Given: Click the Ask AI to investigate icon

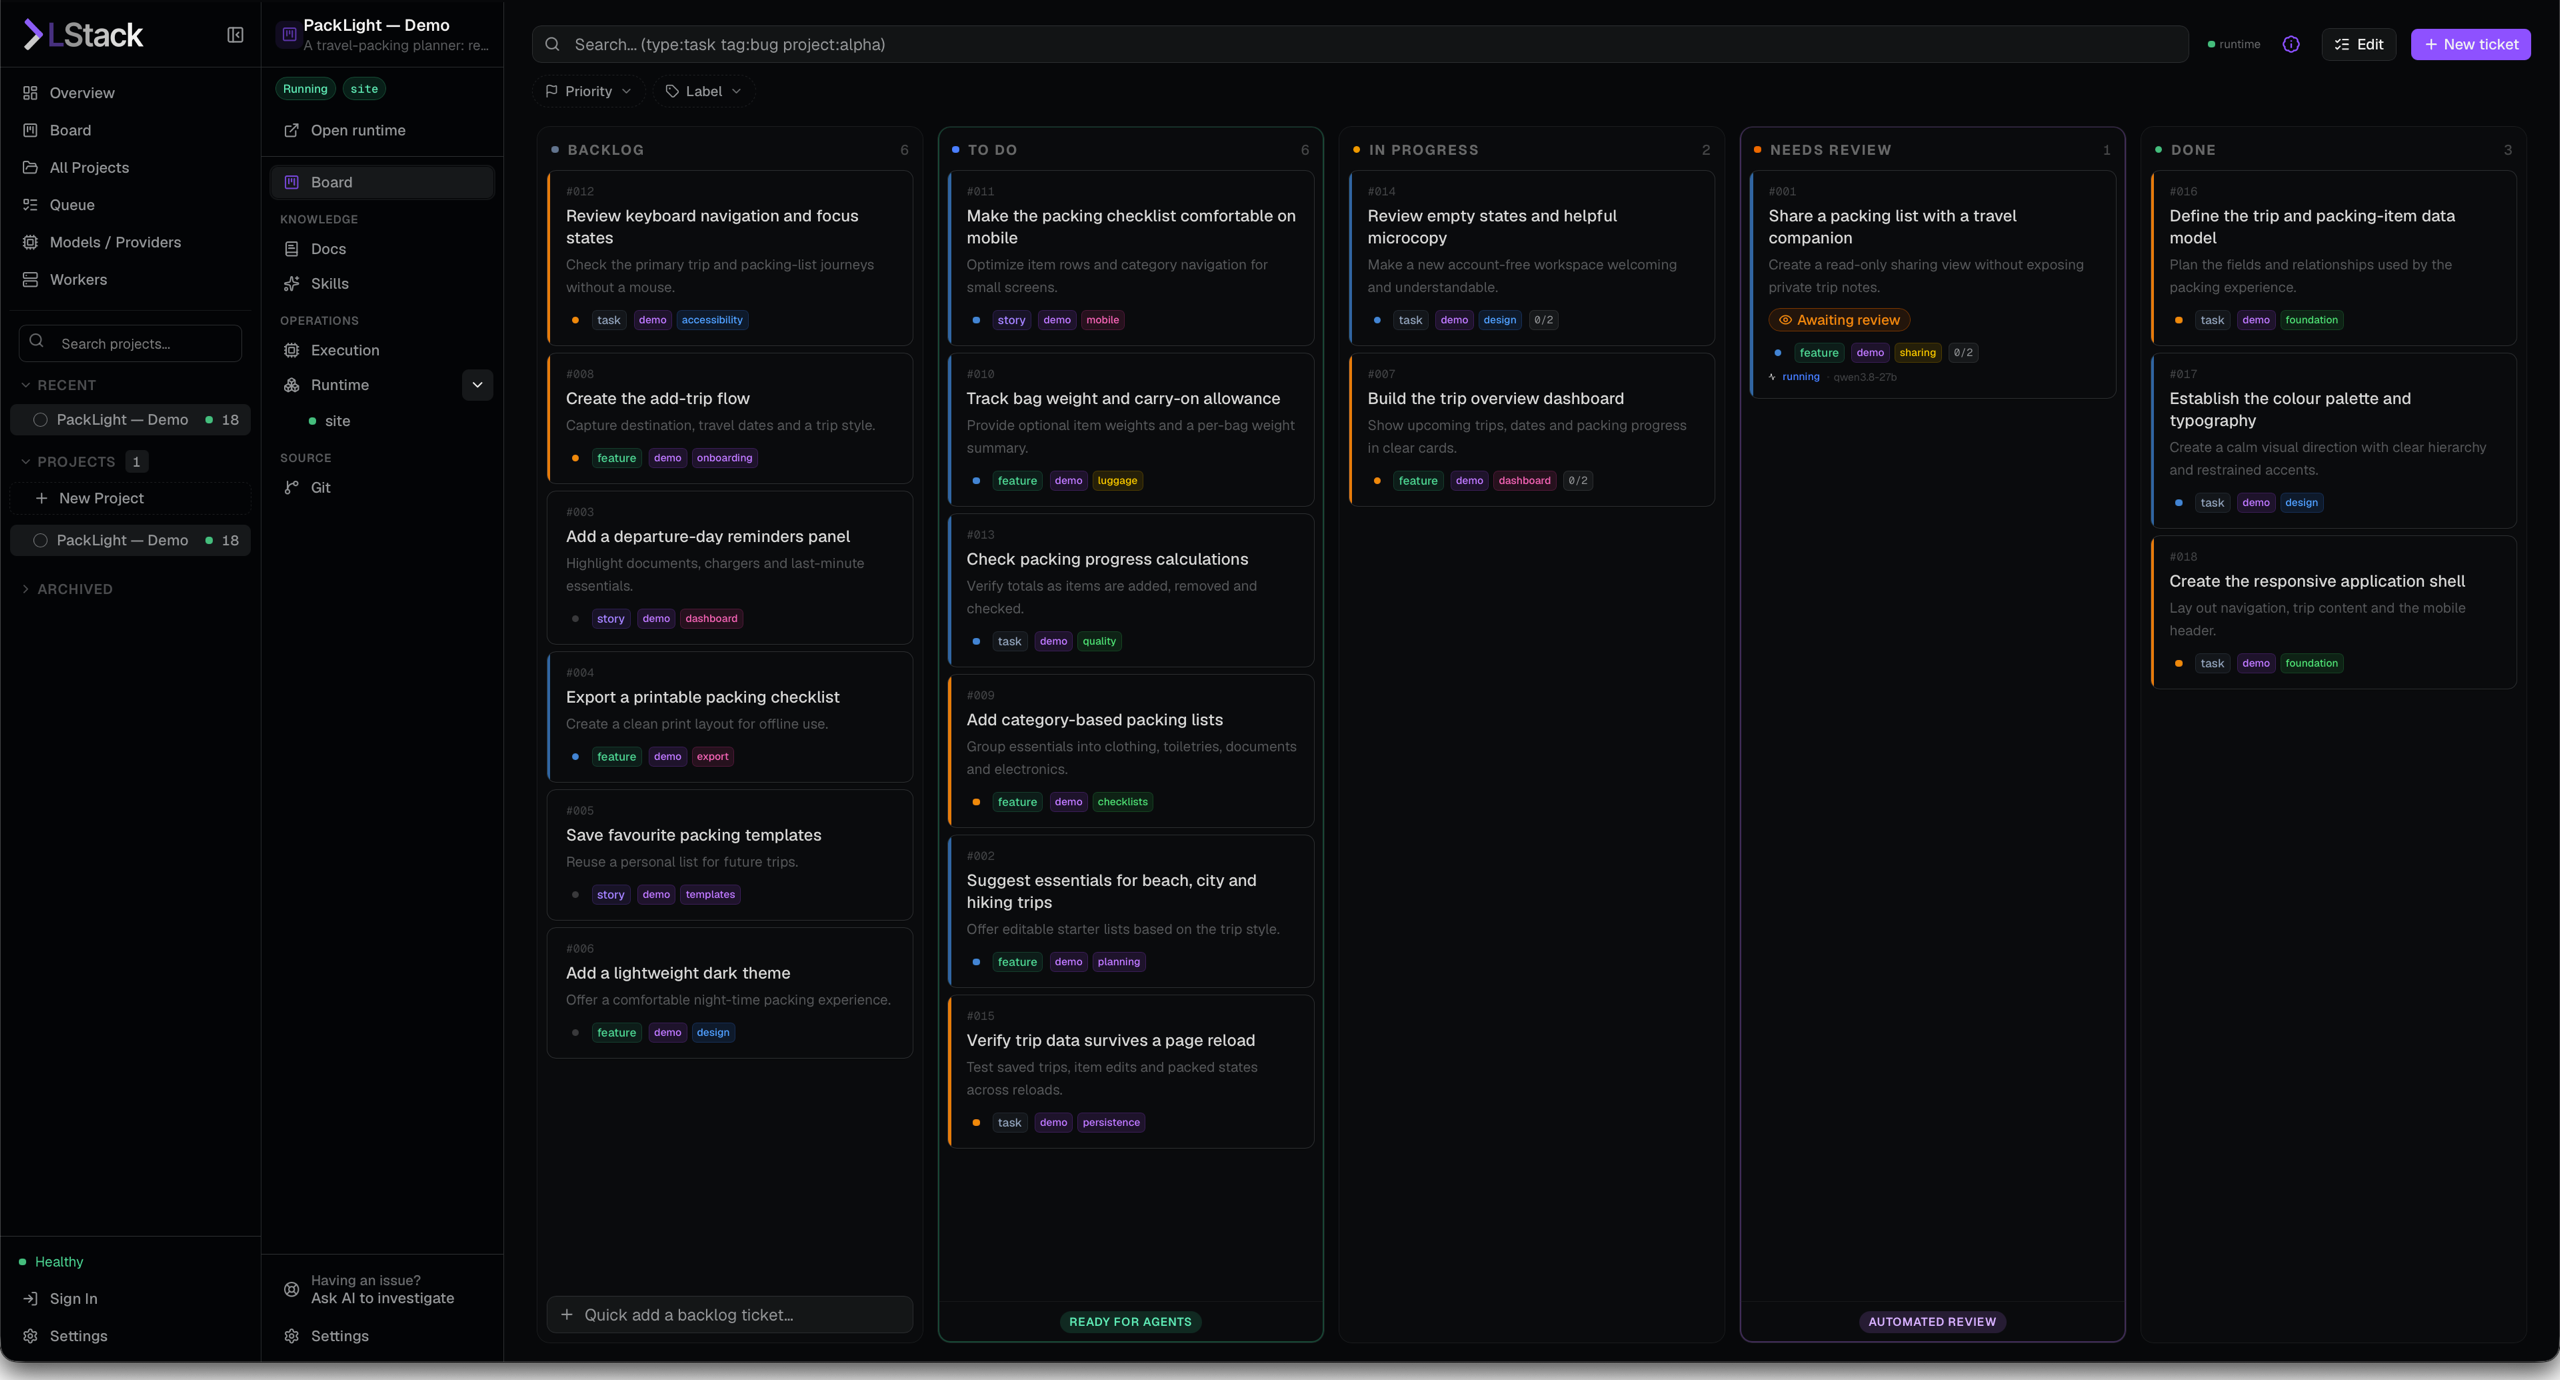Looking at the screenshot, I should click(292, 1290).
